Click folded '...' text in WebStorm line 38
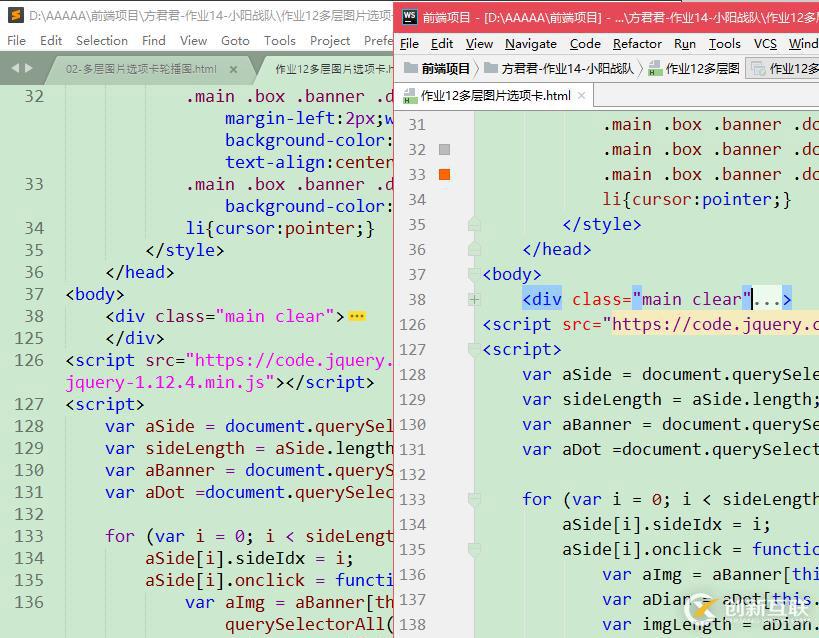The width and height of the screenshot is (819, 638). pos(766,299)
